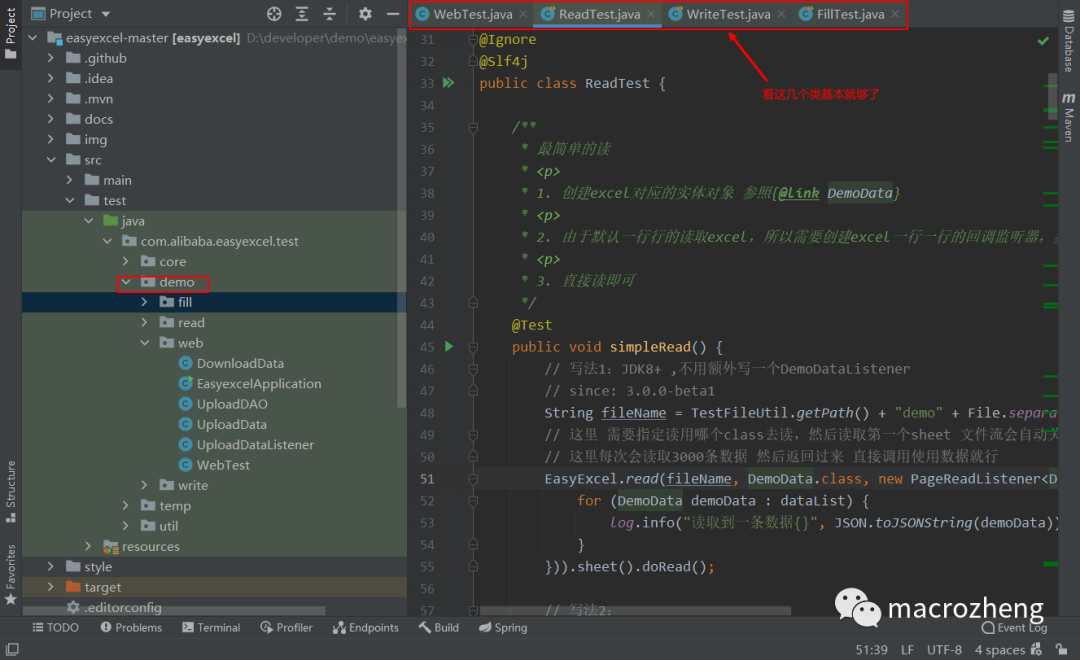Open the Spring tool window
The height and width of the screenshot is (660, 1080).
(503, 628)
